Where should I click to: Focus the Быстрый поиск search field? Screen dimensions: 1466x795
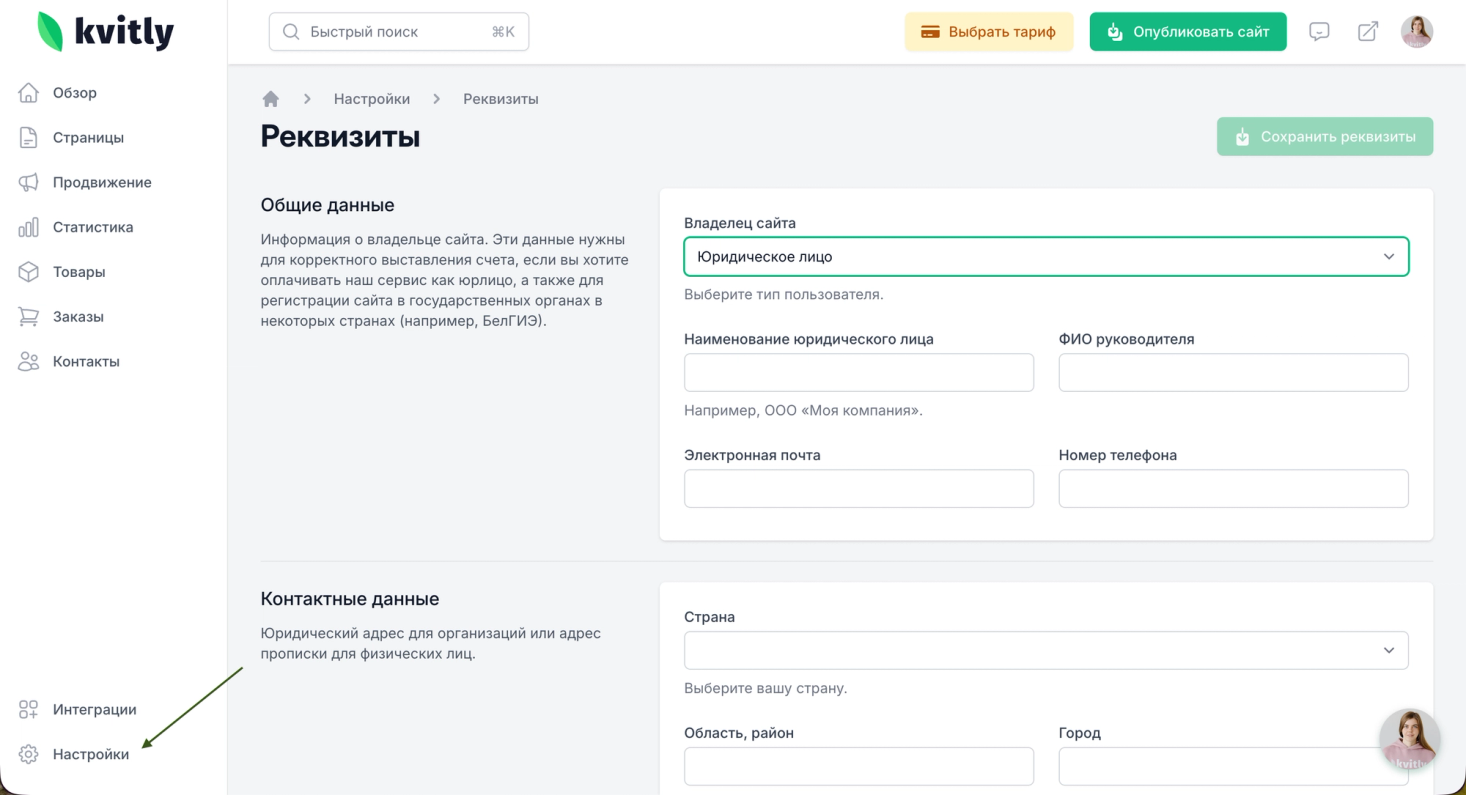tap(399, 32)
